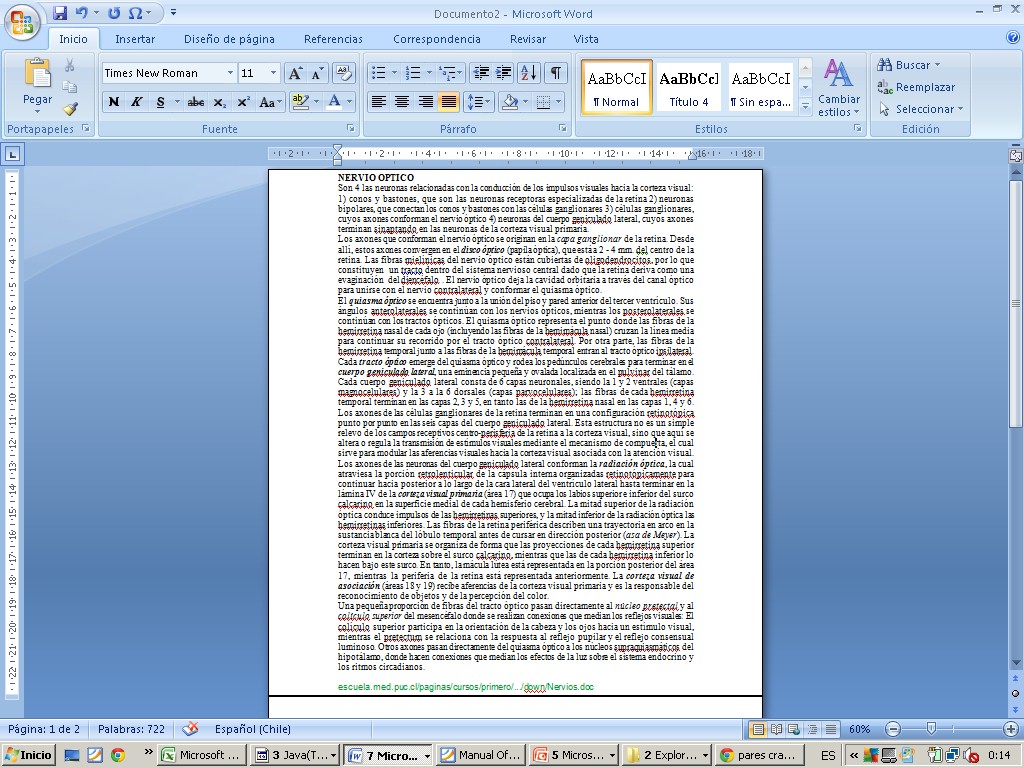Toggle center text alignment
Image resolution: width=1024 pixels, height=768 pixels.
[402, 102]
